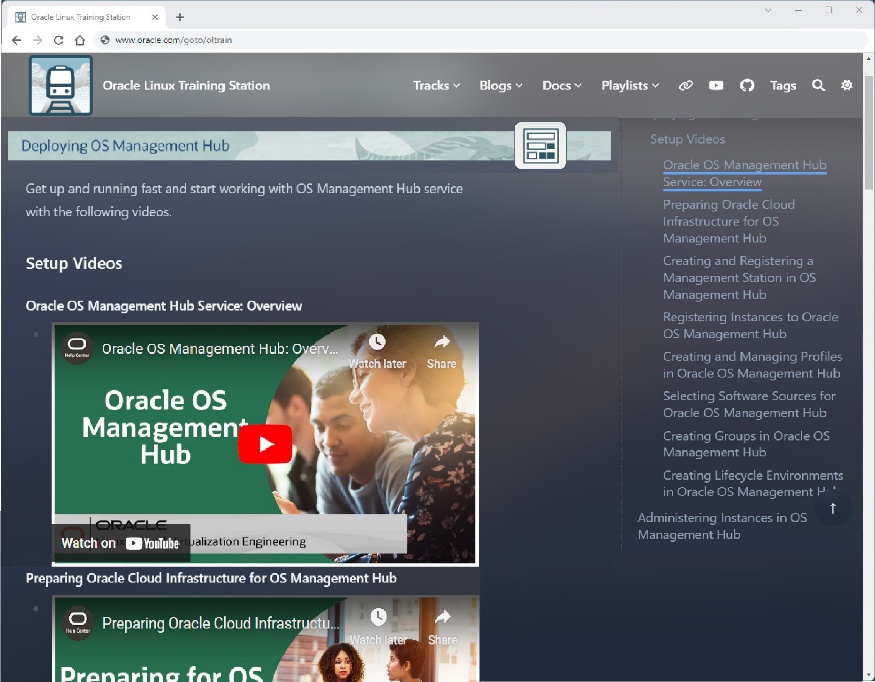This screenshot has width=875, height=682.
Task: Reload the page with the refresh icon
Action: (59, 40)
